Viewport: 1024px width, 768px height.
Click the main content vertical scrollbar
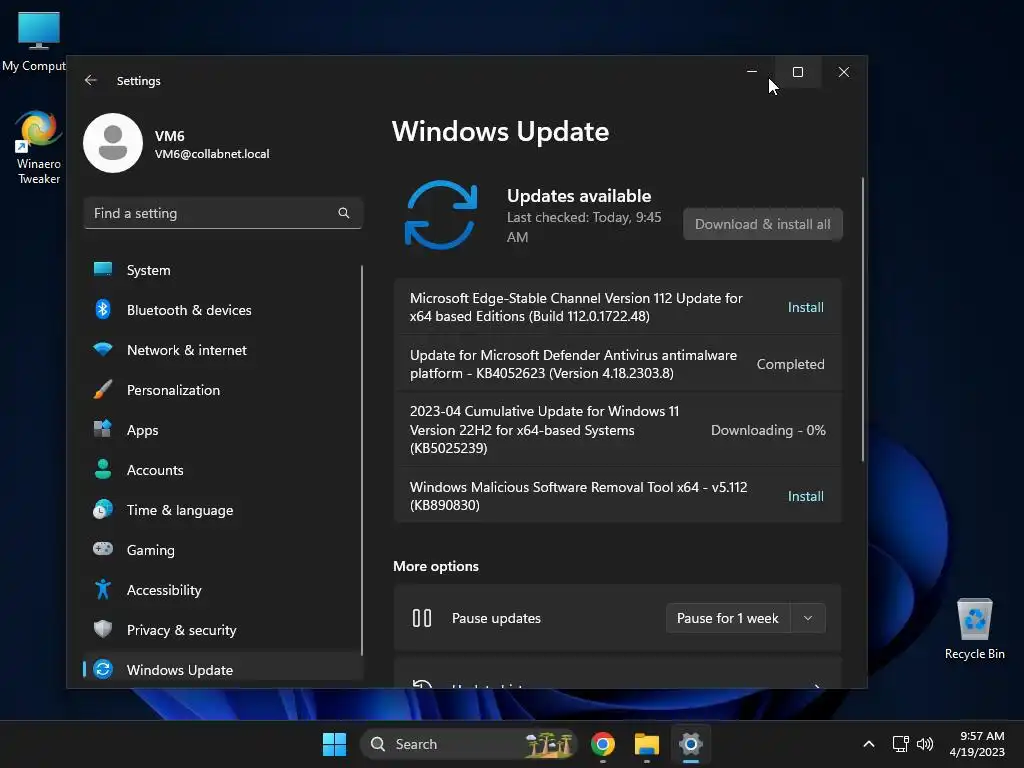863,320
